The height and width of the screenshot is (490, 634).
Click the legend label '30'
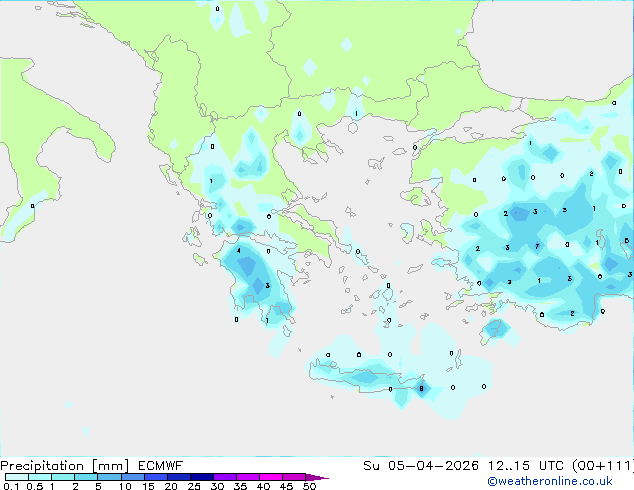click(x=217, y=486)
